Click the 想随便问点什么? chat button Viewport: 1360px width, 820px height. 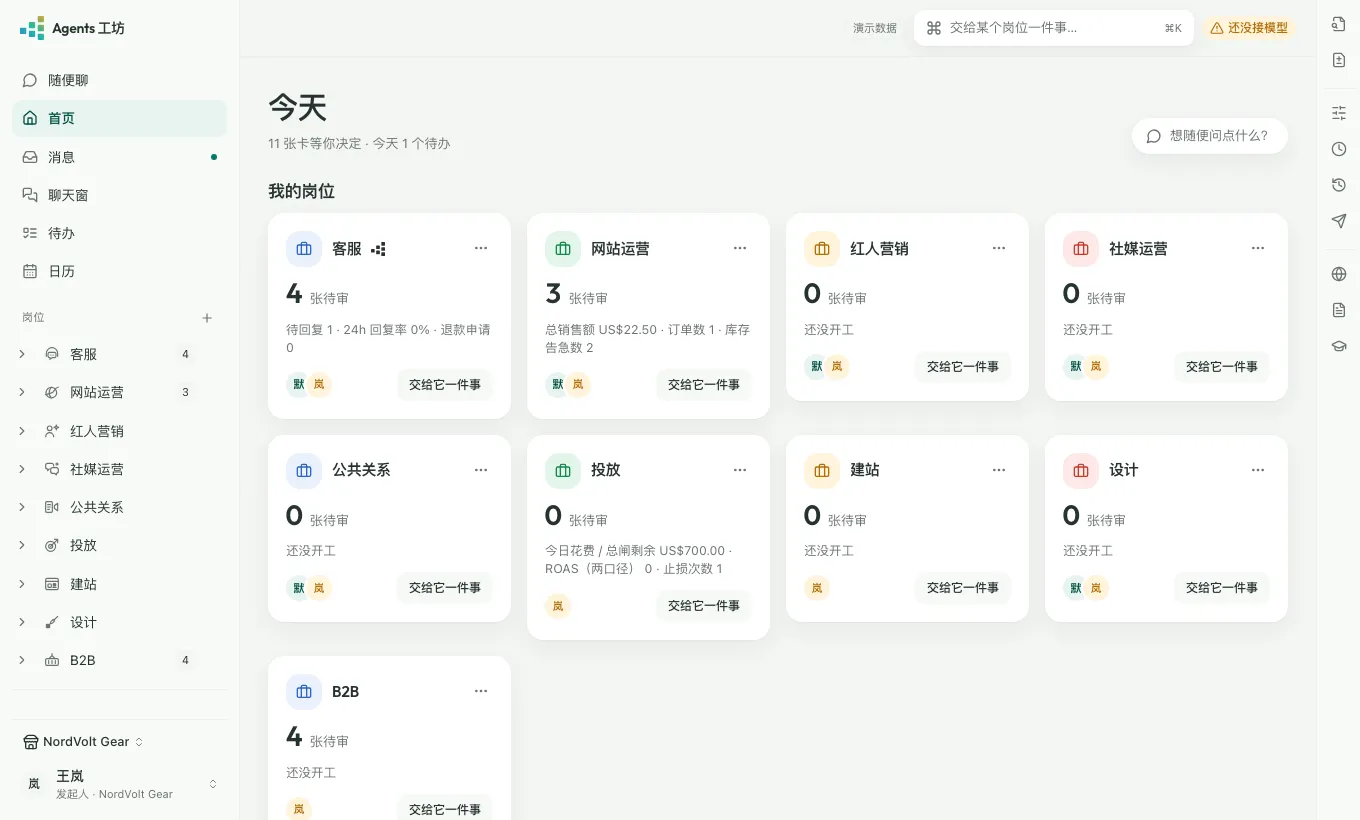[1210, 136]
